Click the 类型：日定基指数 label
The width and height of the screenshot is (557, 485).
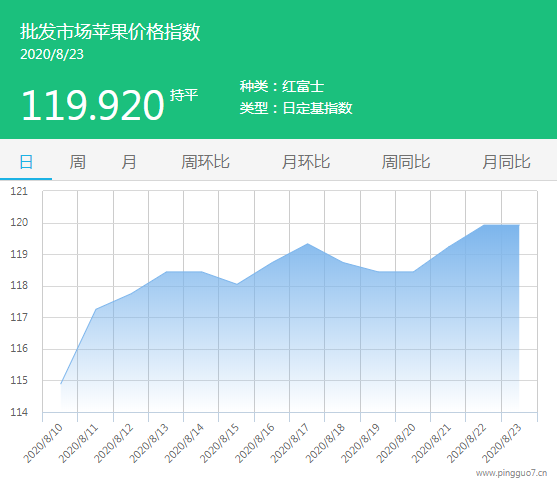296,108
